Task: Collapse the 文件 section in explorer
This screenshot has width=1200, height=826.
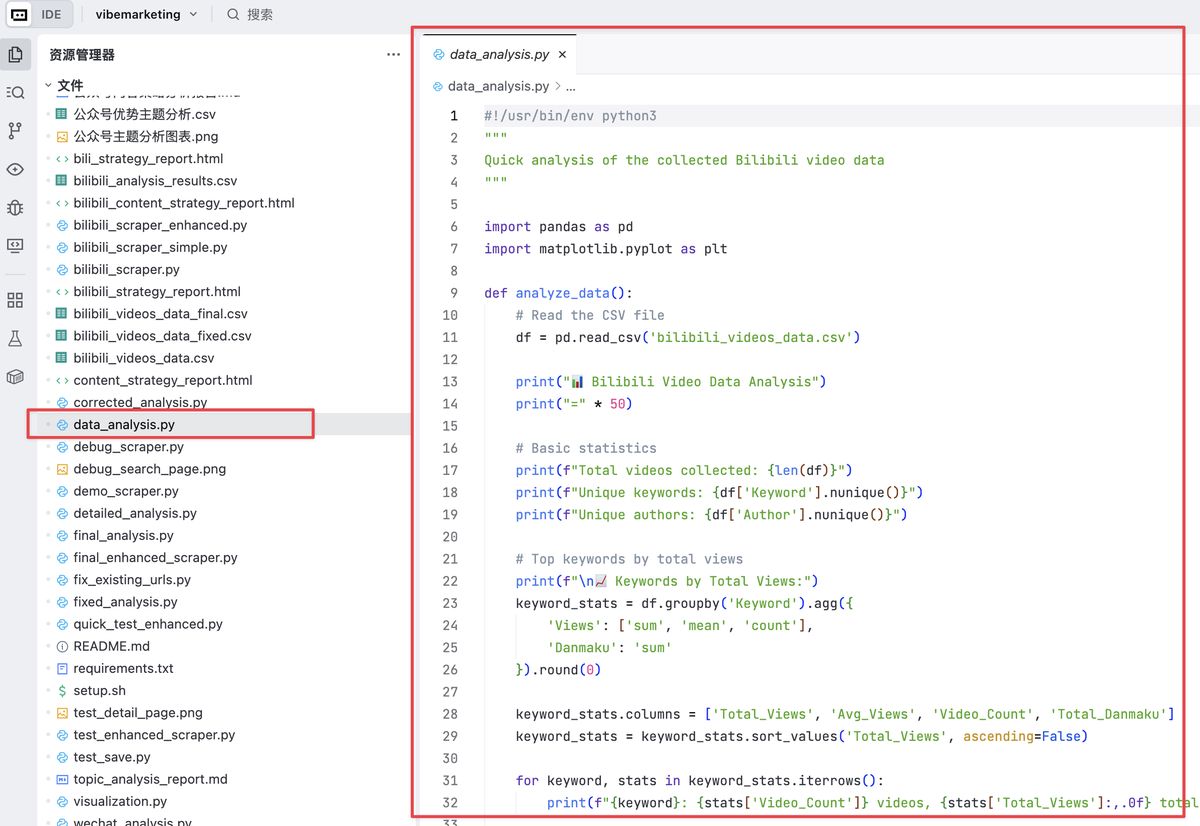Action: click(48, 85)
